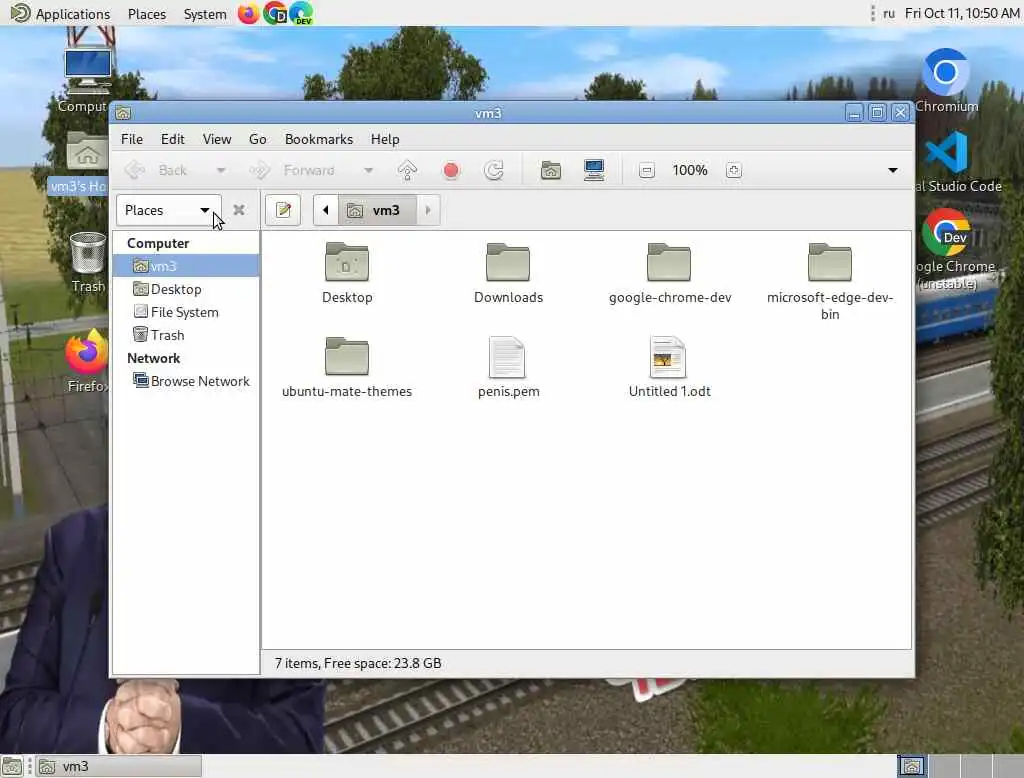Open the Back history dropdown arrow

[221, 170]
